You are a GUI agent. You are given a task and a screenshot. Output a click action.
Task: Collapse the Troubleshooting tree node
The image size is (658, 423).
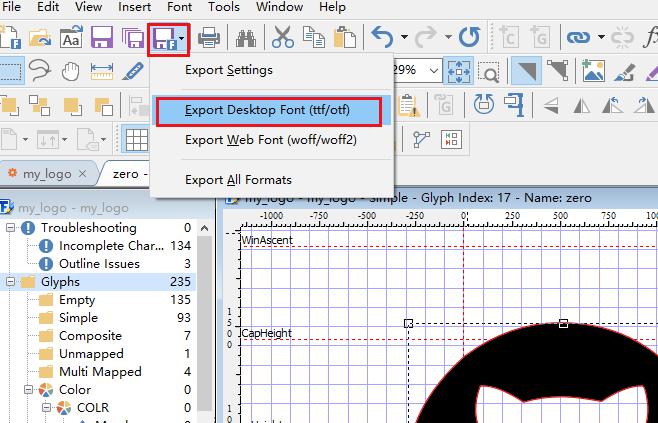pyautogui.click(x=10, y=228)
